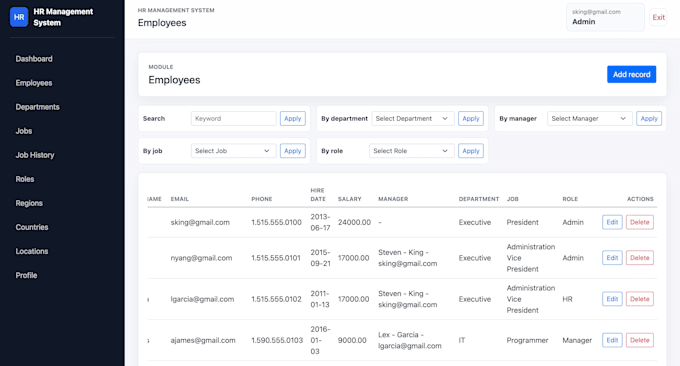Click the HIRE DATE column header

pos(318,195)
